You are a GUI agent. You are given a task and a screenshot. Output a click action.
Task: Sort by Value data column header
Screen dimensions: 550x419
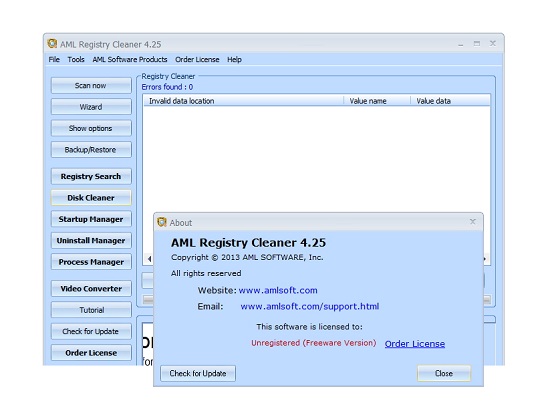coord(450,101)
